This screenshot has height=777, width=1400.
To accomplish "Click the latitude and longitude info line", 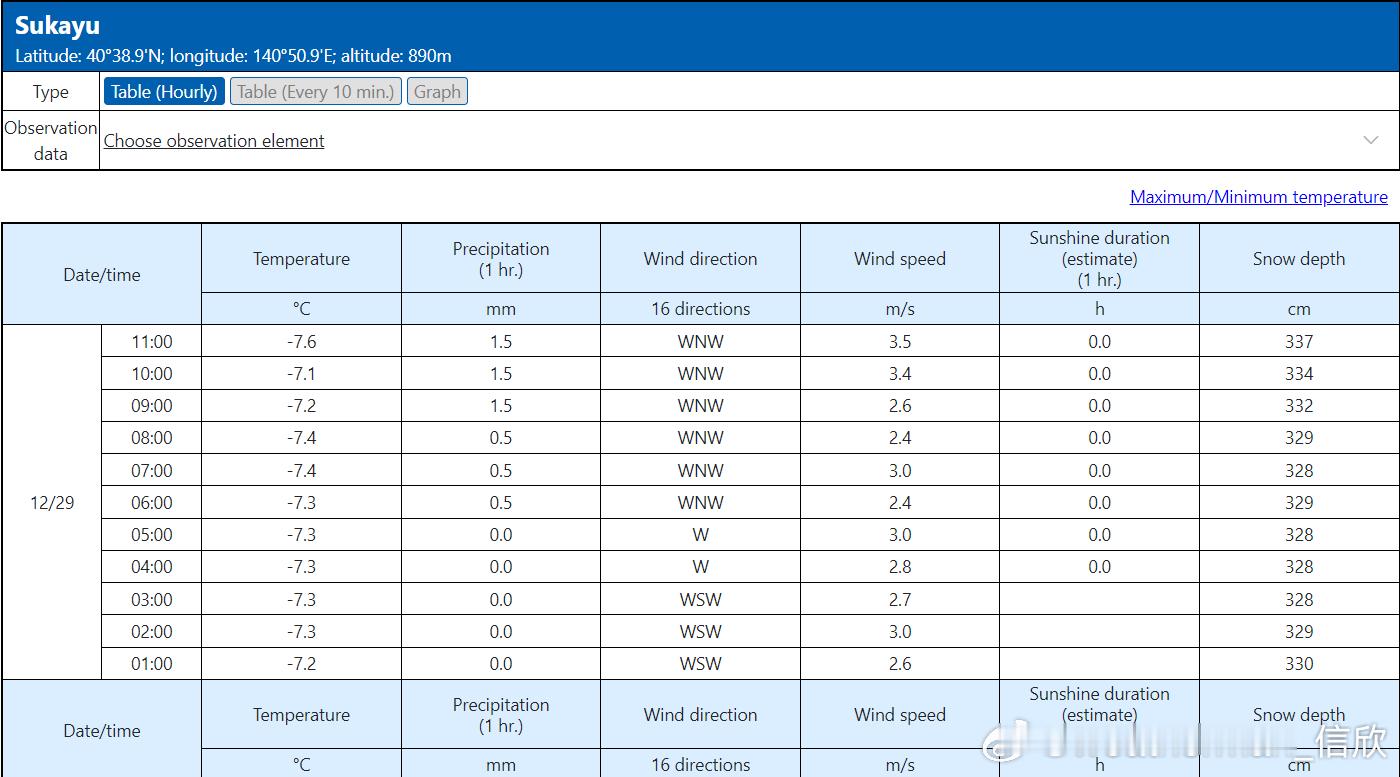I will tap(233, 56).
